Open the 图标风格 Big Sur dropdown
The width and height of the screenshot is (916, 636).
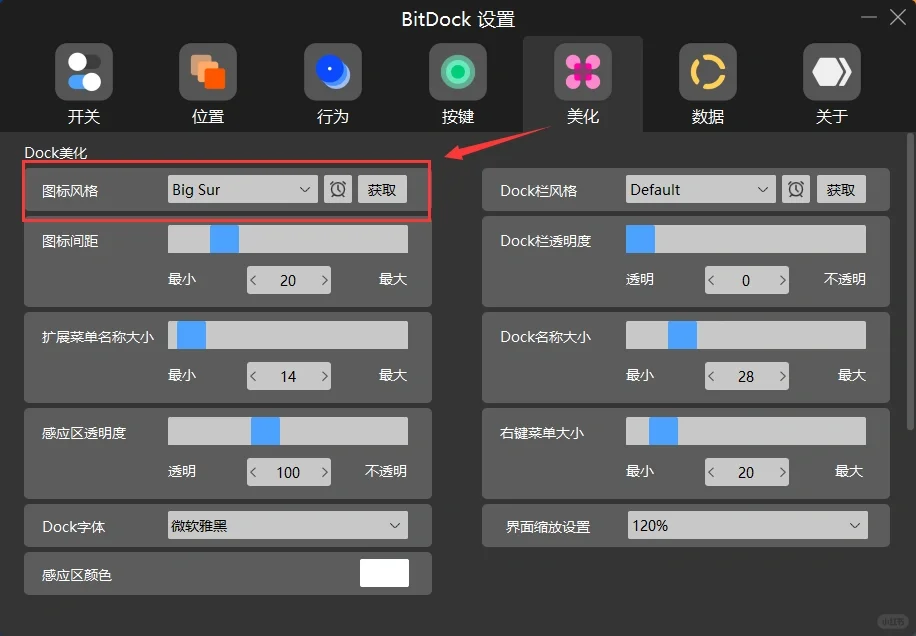tap(242, 189)
